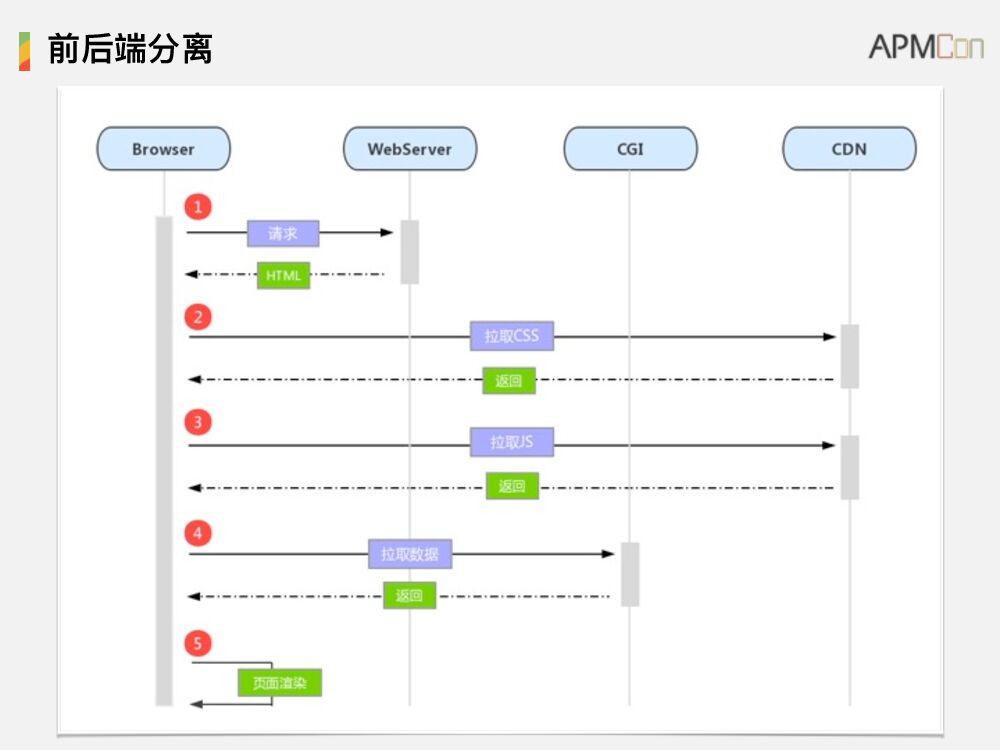1000x750 pixels.
Task: Click the CGI lifeline header
Action: (630, 149)
